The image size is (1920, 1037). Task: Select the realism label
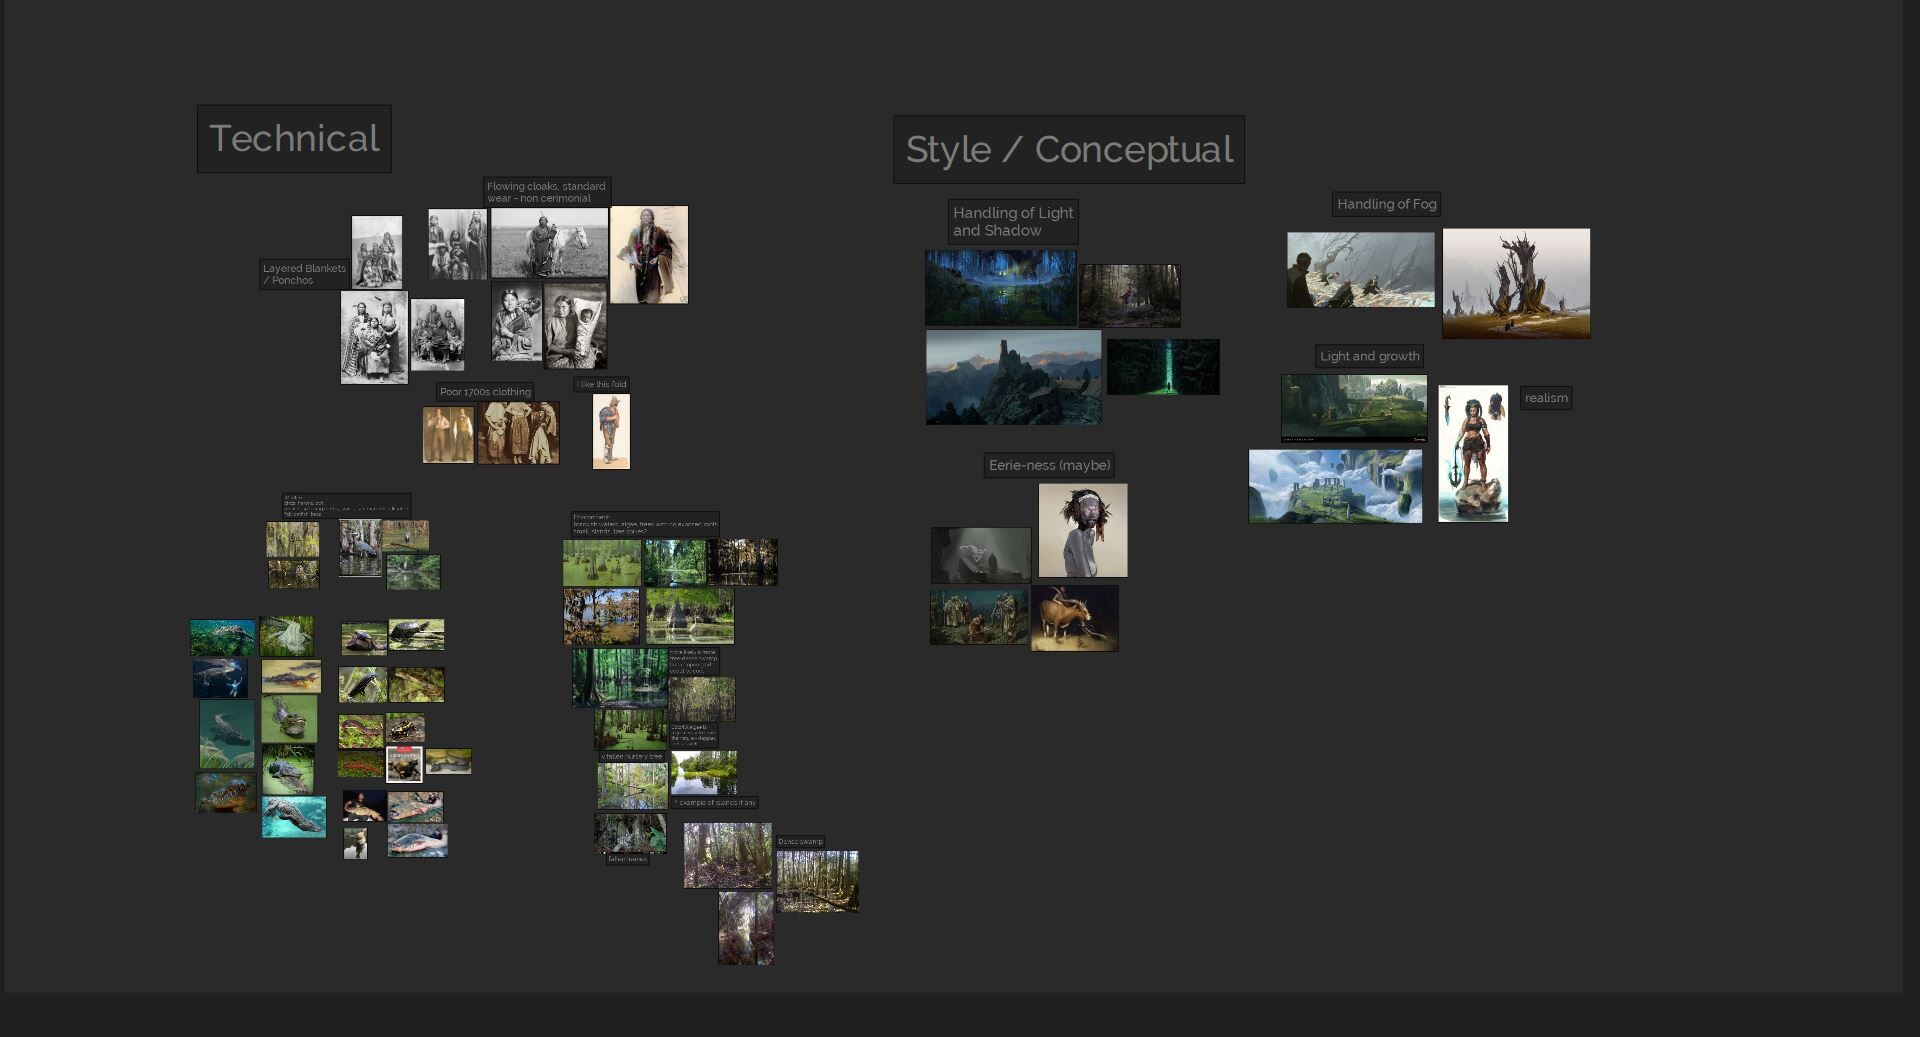click(x=1546, y=397)
